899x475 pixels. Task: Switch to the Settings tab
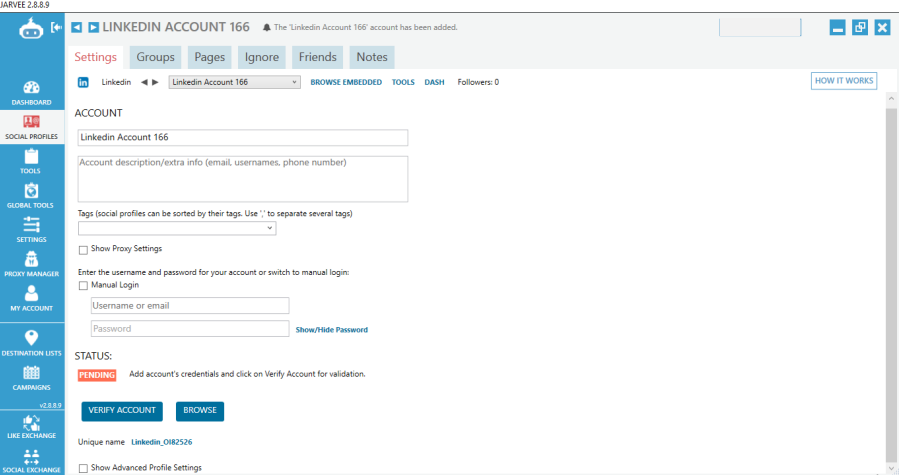(96, 57)
